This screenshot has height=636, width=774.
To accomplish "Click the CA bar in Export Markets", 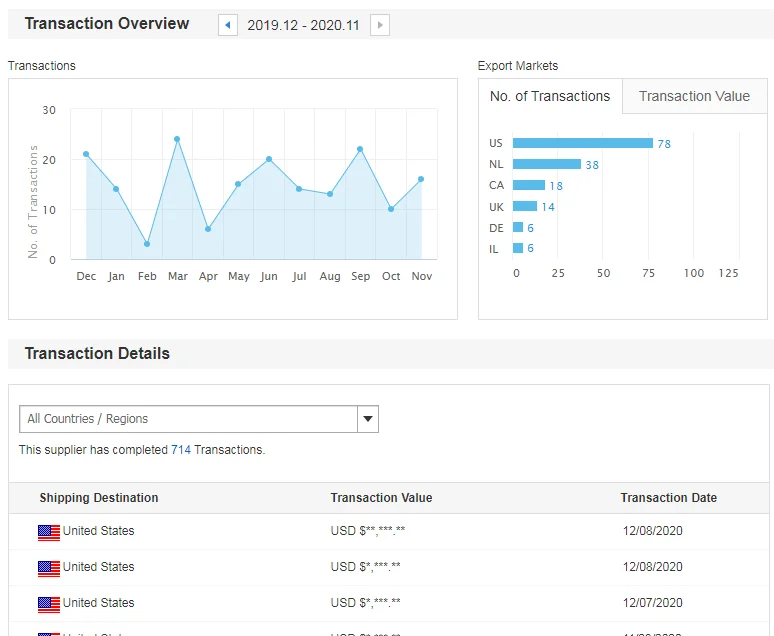I will [x=529, y=185].
